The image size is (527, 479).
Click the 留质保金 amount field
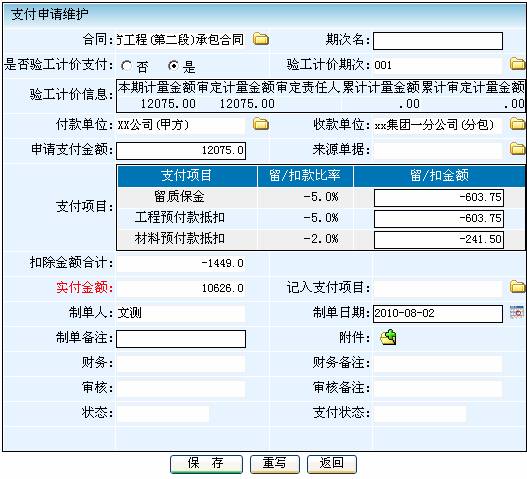[x=439, y=198]
